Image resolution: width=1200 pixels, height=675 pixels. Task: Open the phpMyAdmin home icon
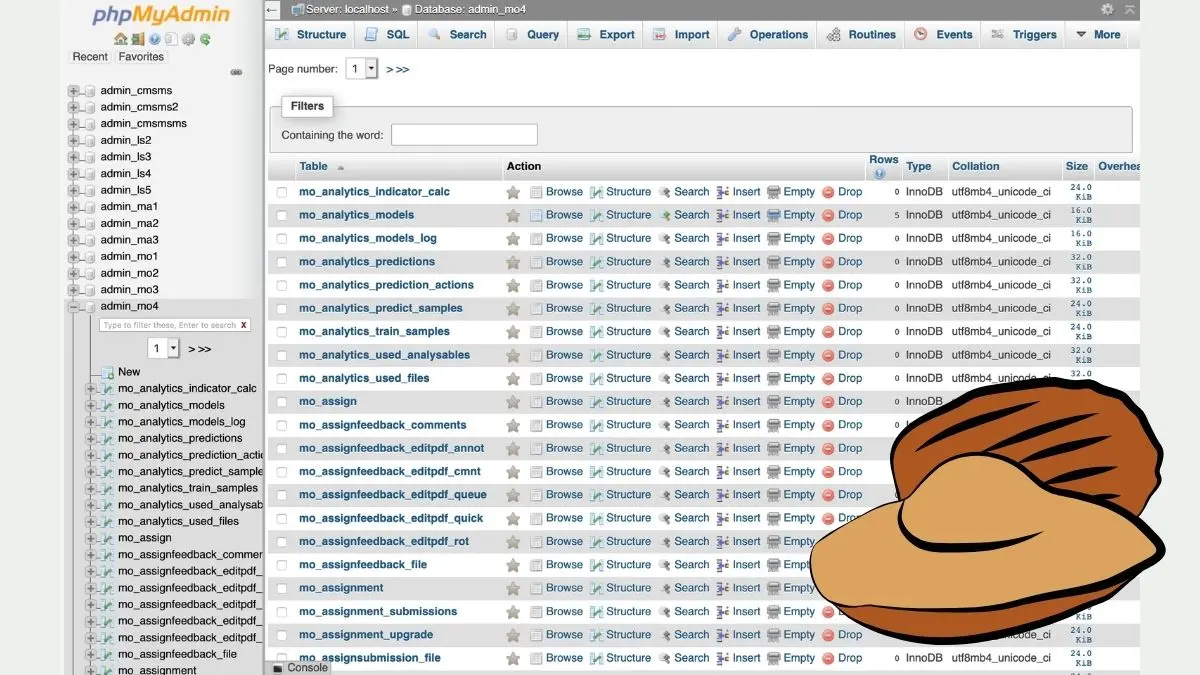121,39
